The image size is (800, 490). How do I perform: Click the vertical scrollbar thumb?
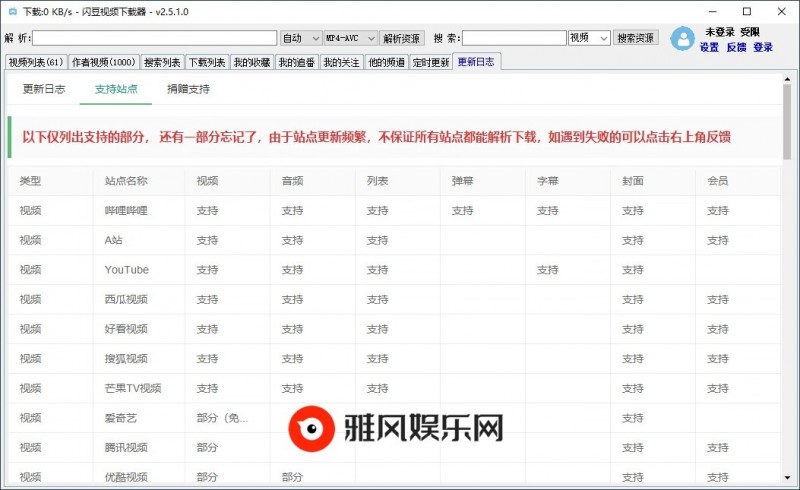787,121
